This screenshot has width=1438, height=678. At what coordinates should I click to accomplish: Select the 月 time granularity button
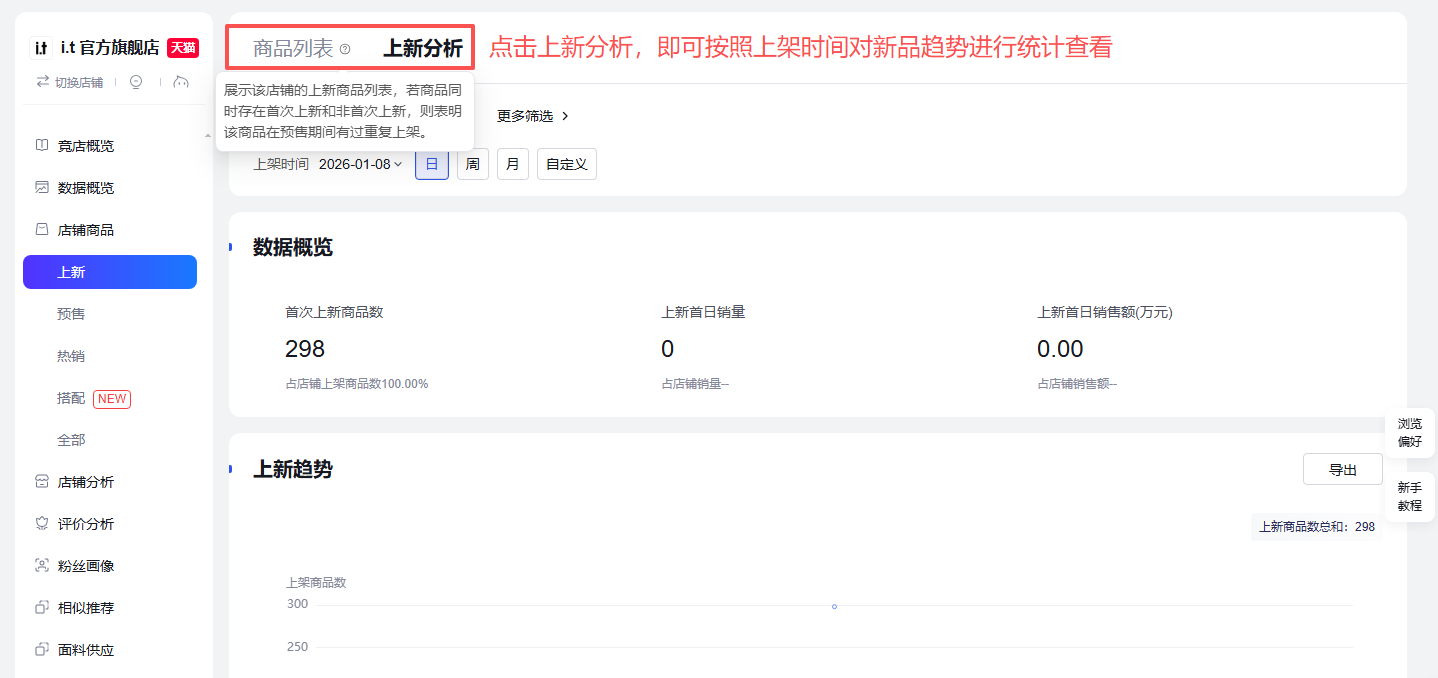[x=513, y=164]
